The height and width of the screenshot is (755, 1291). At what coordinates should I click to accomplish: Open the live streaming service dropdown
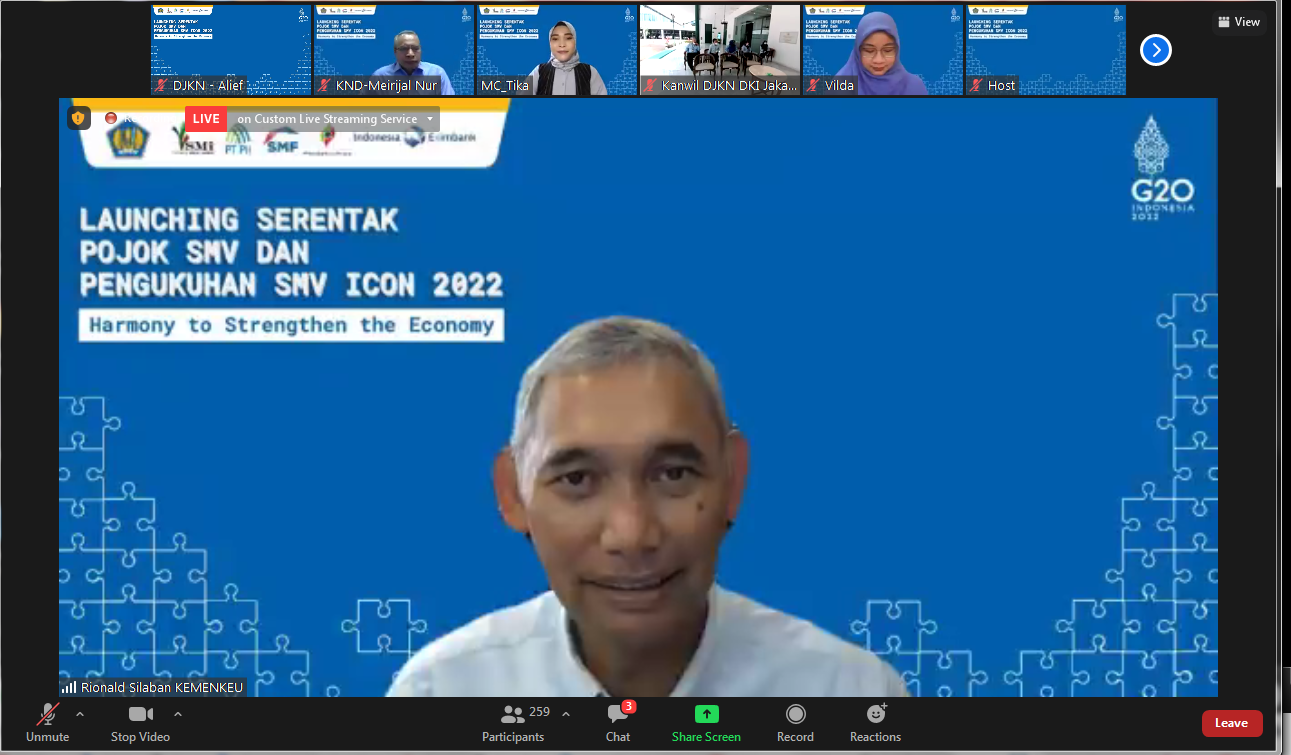431,119
